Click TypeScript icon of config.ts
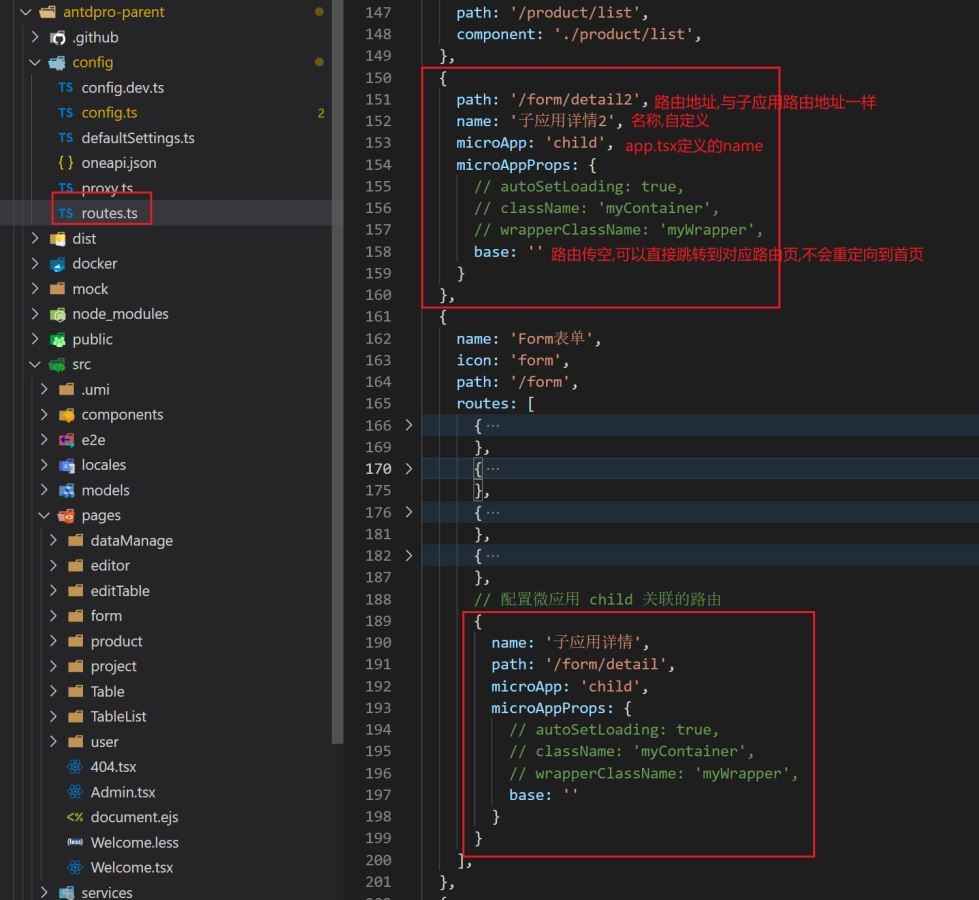Viewport: 979px width, 900px height. pos(66,112)
